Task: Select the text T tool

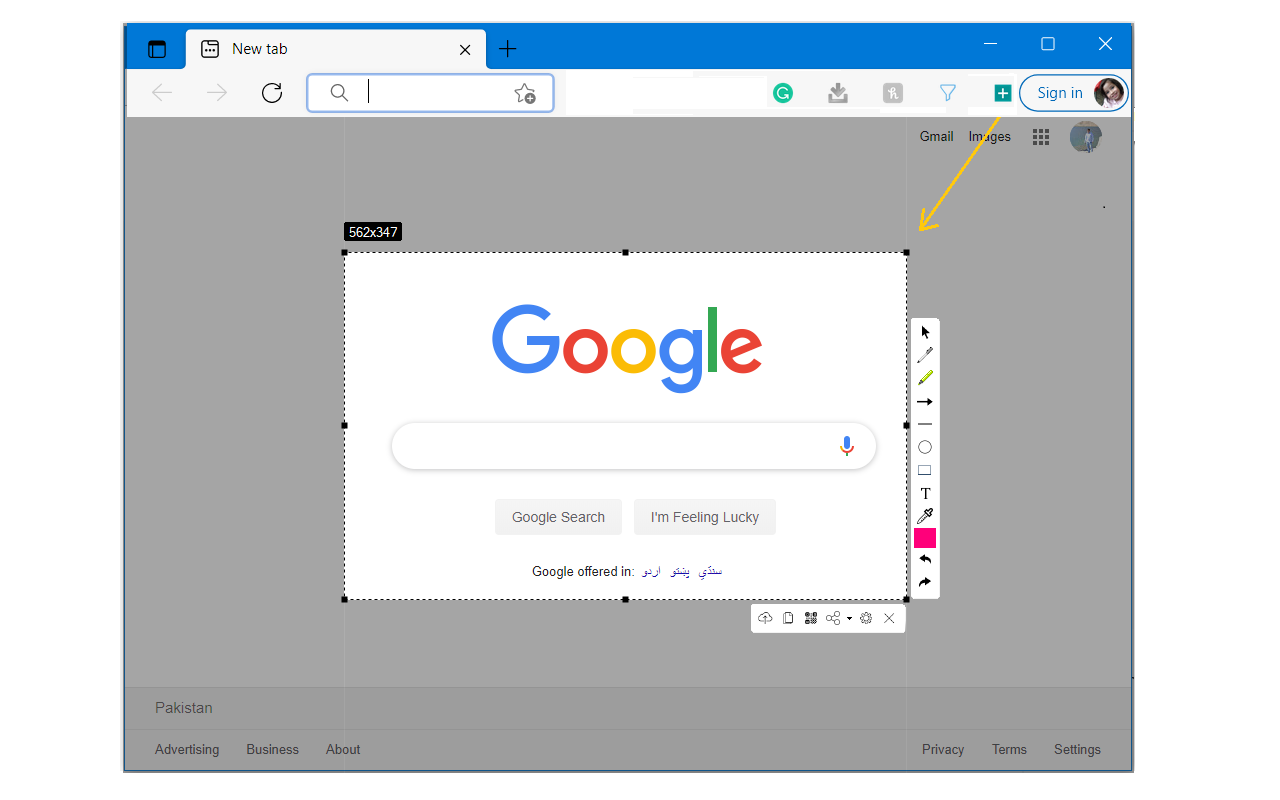Action: tap(925, 493)
